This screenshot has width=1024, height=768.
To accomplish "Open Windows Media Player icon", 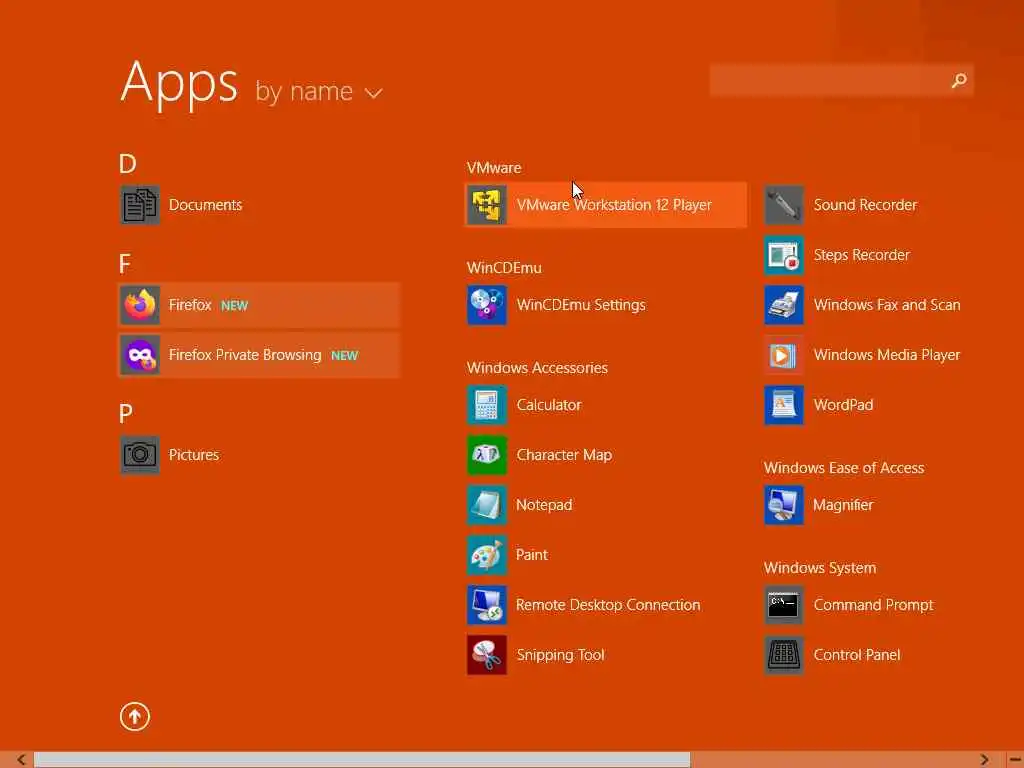I will tap(784, 355).
